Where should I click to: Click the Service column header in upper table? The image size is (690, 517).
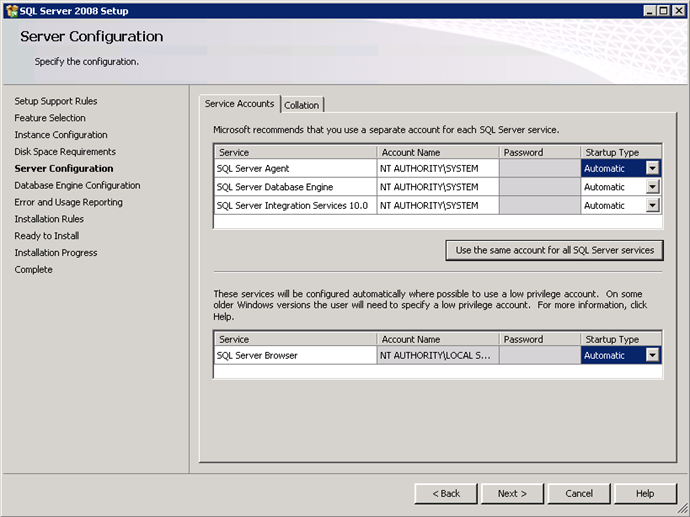[295, 152]
